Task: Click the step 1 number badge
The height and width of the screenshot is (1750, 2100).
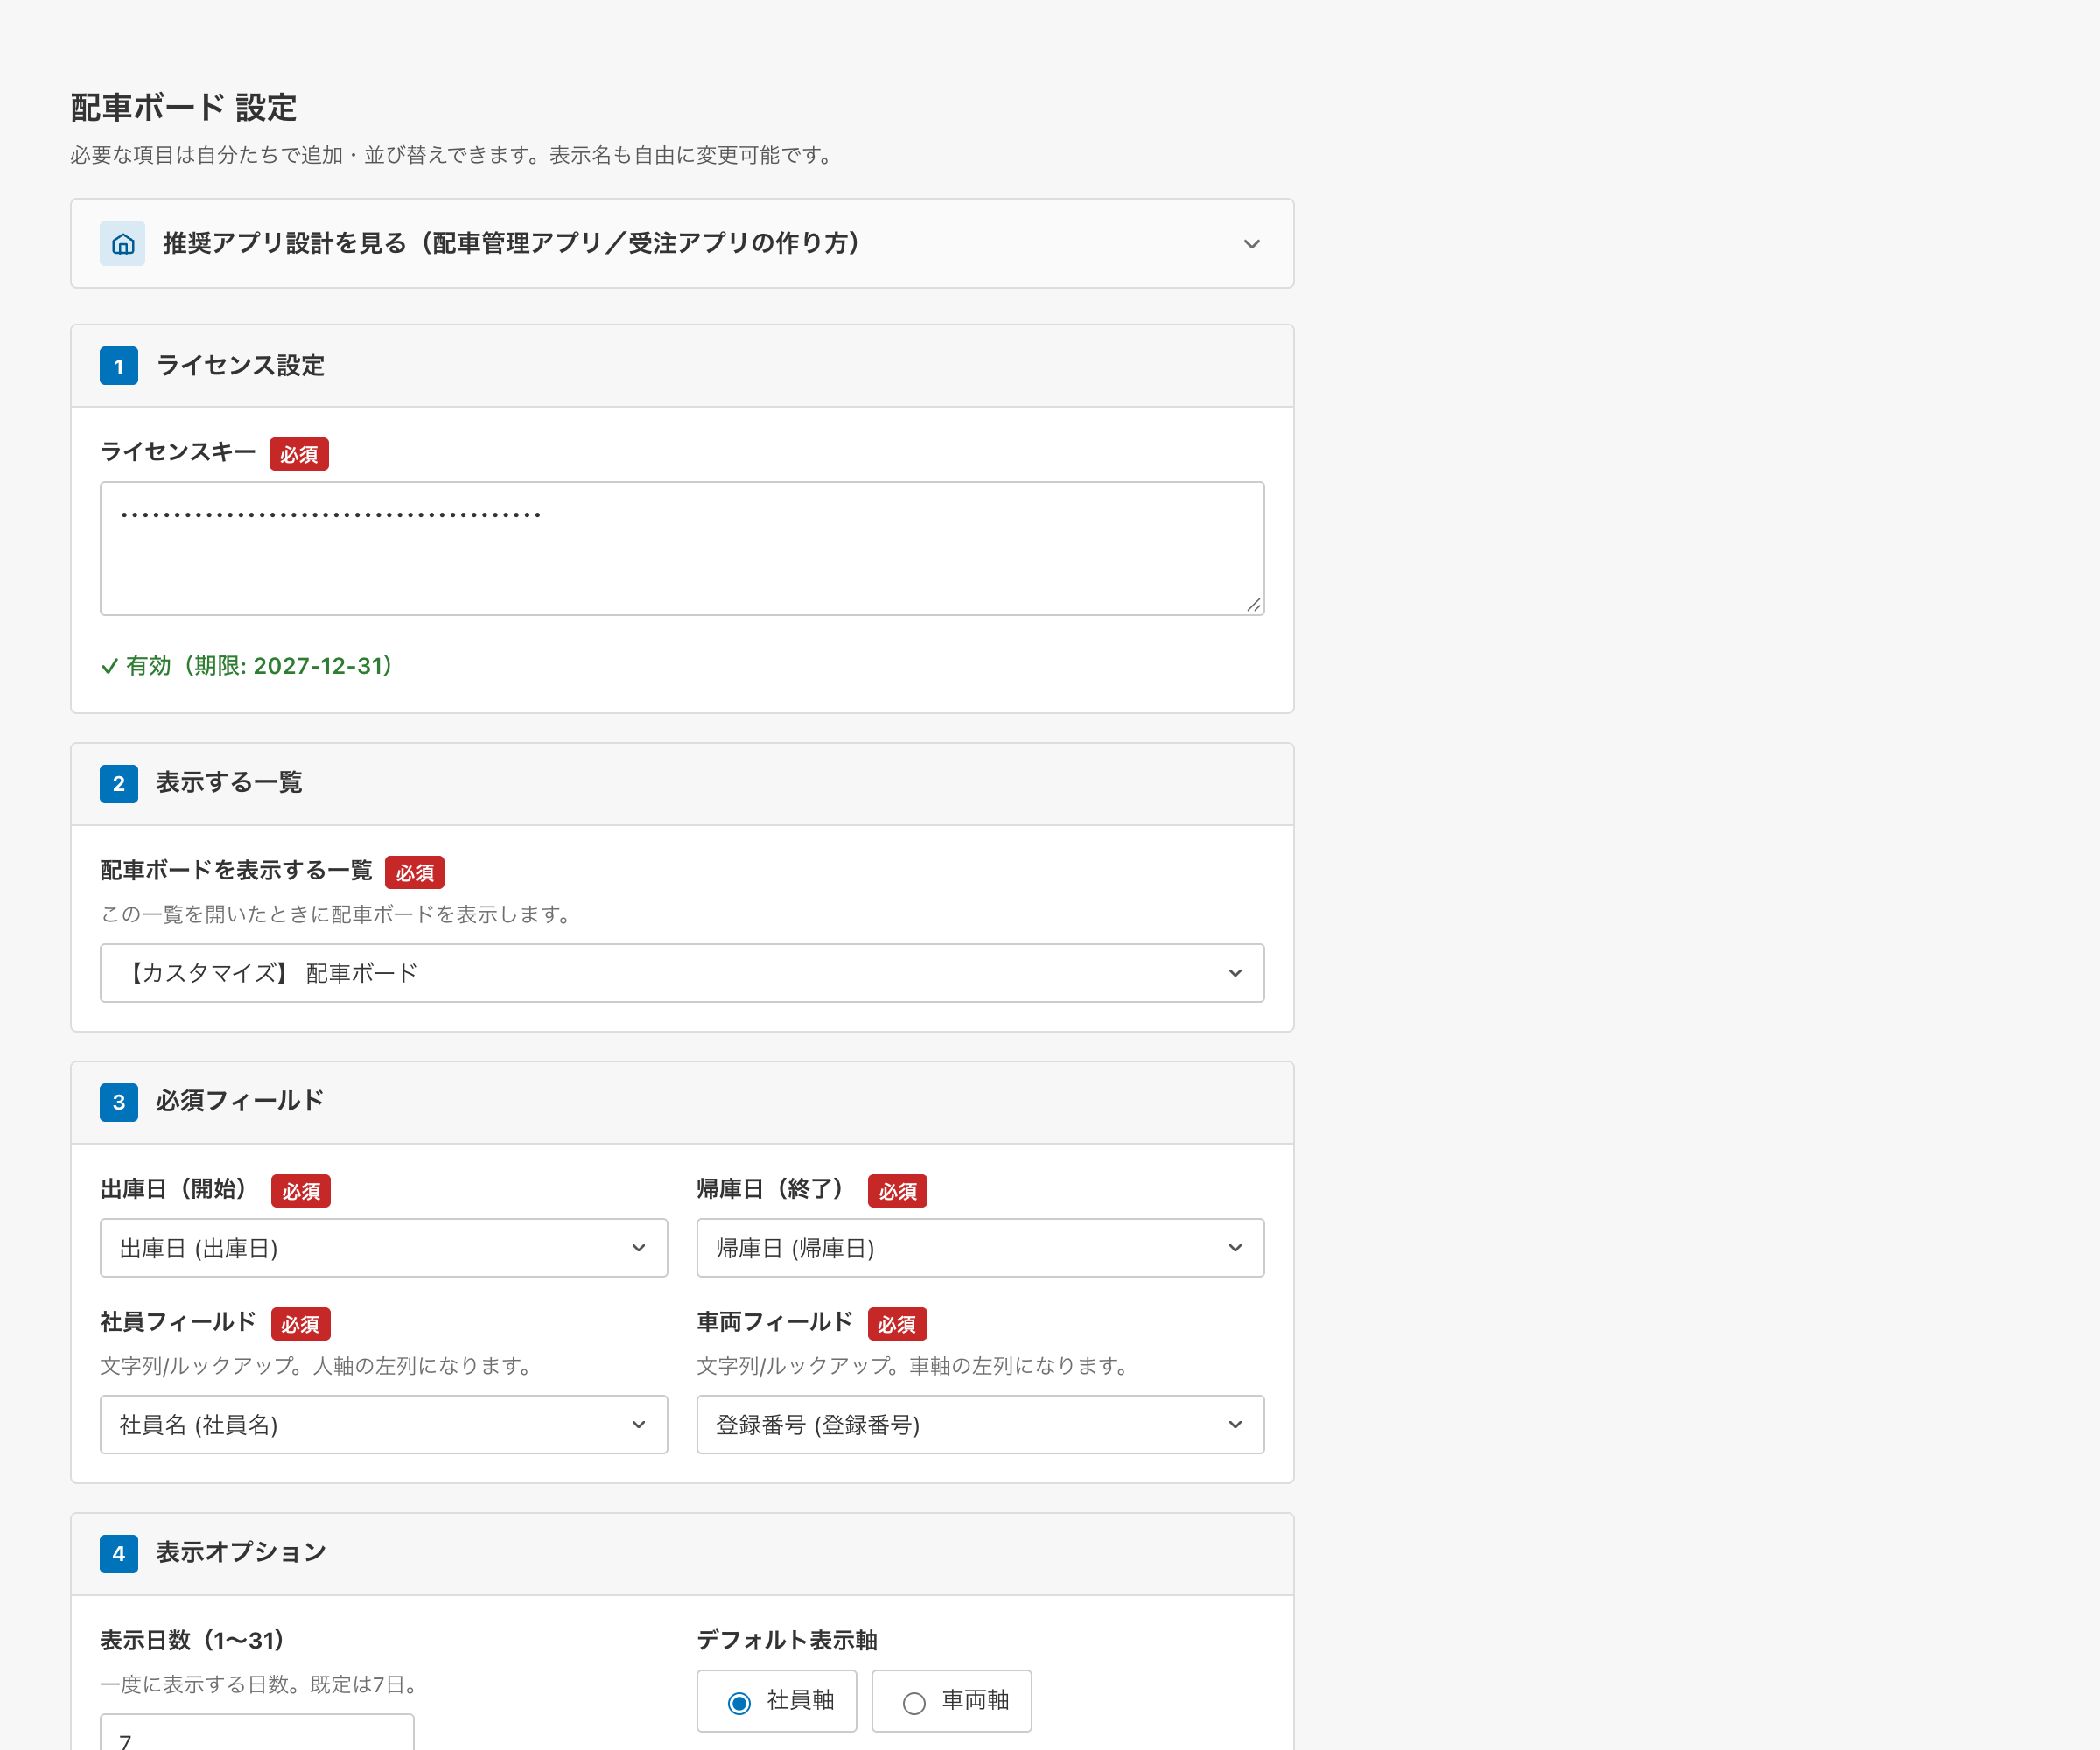Action: (x=119, y=366)
